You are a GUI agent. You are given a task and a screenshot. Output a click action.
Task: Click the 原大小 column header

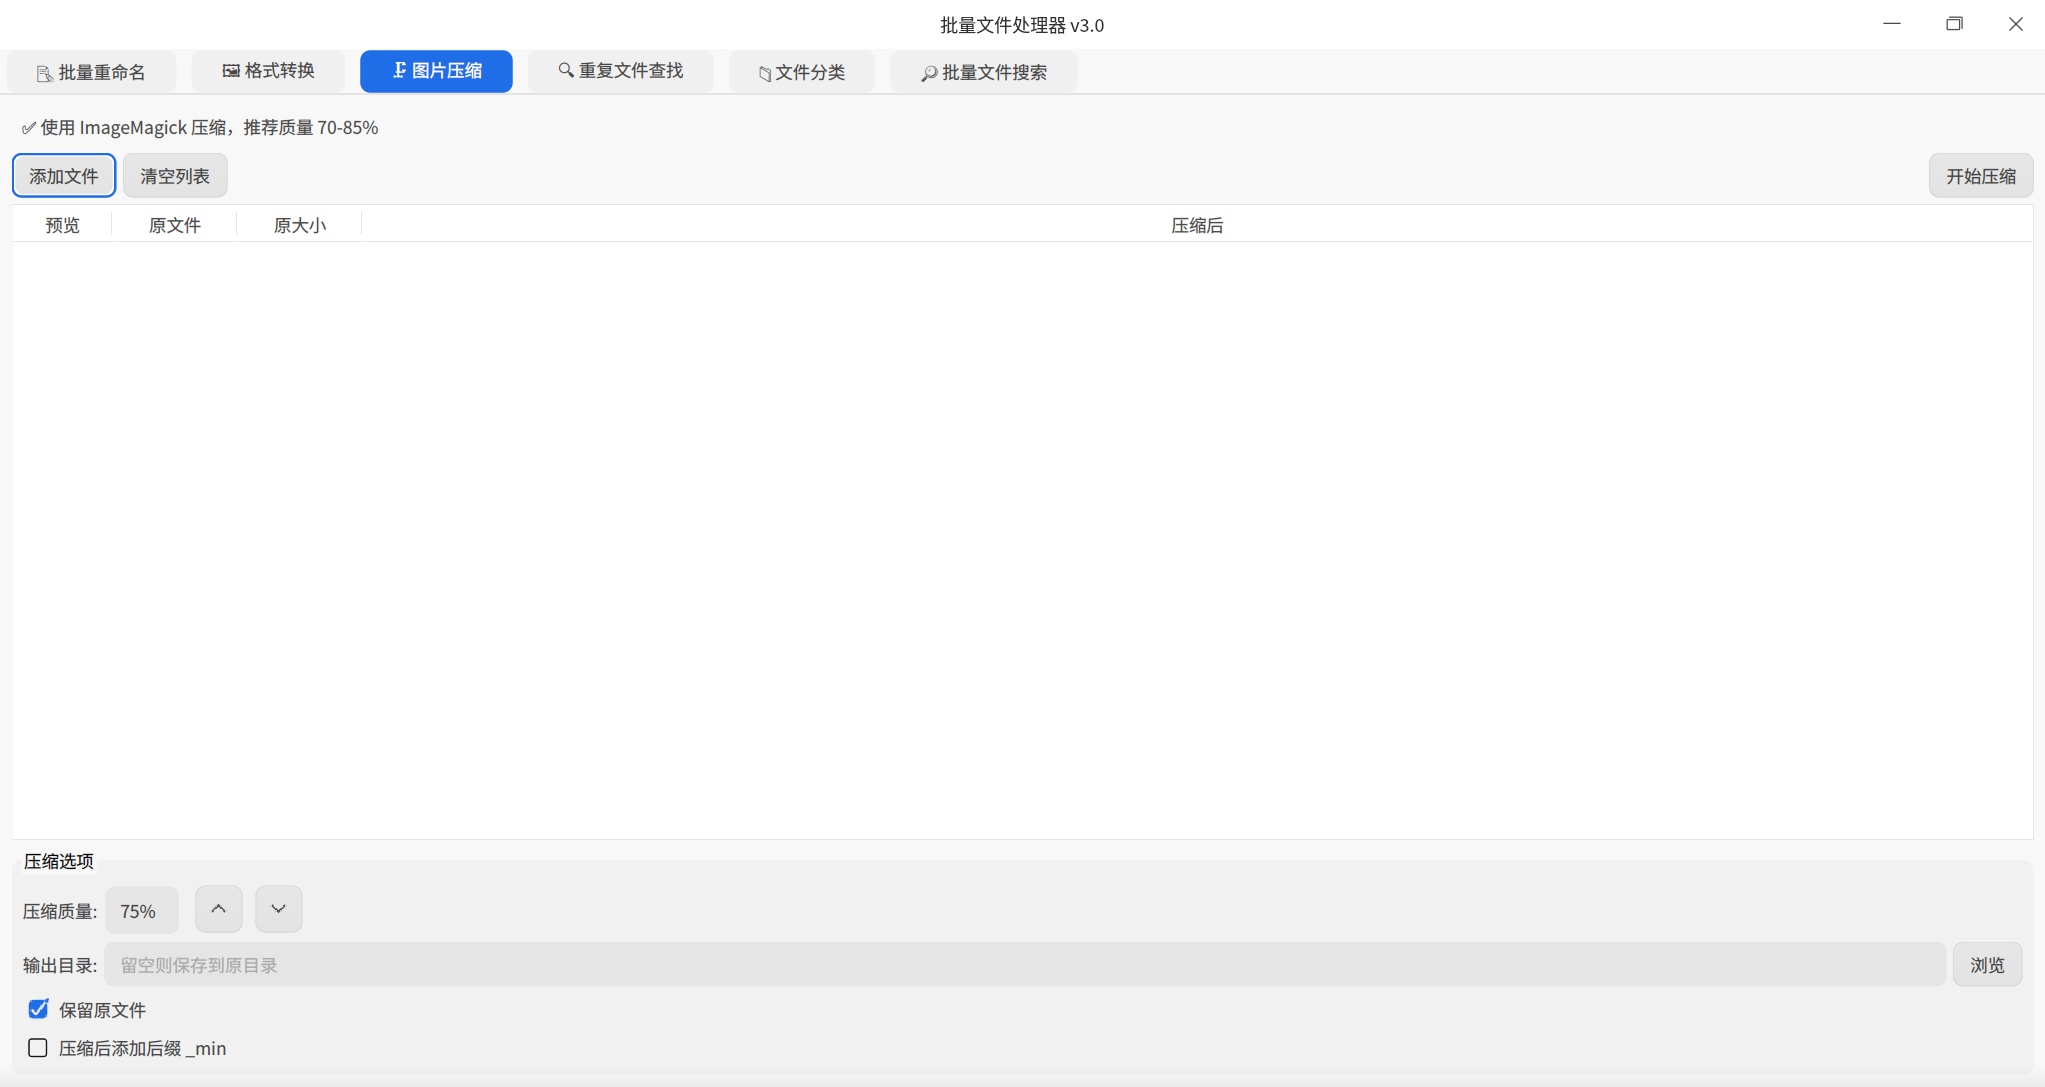pyautogui.click(x=300, y=225)
